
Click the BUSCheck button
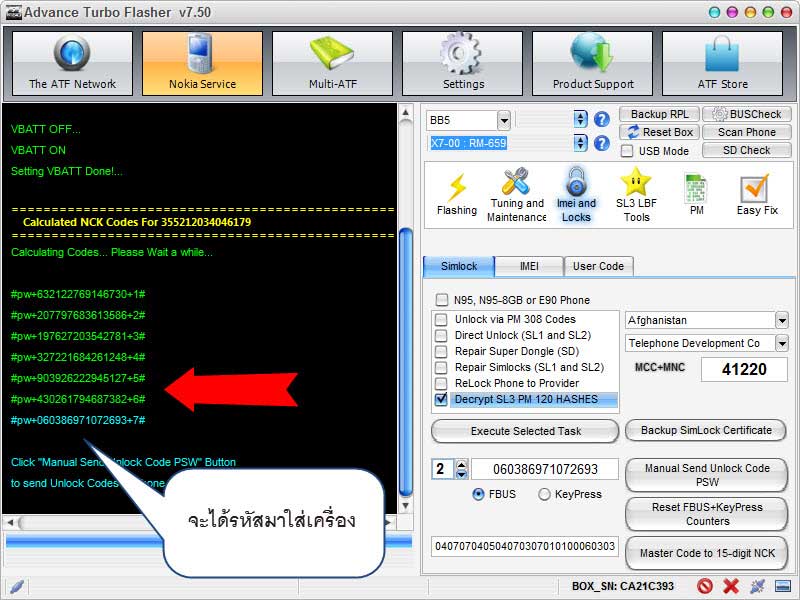(x=747, y=114)
